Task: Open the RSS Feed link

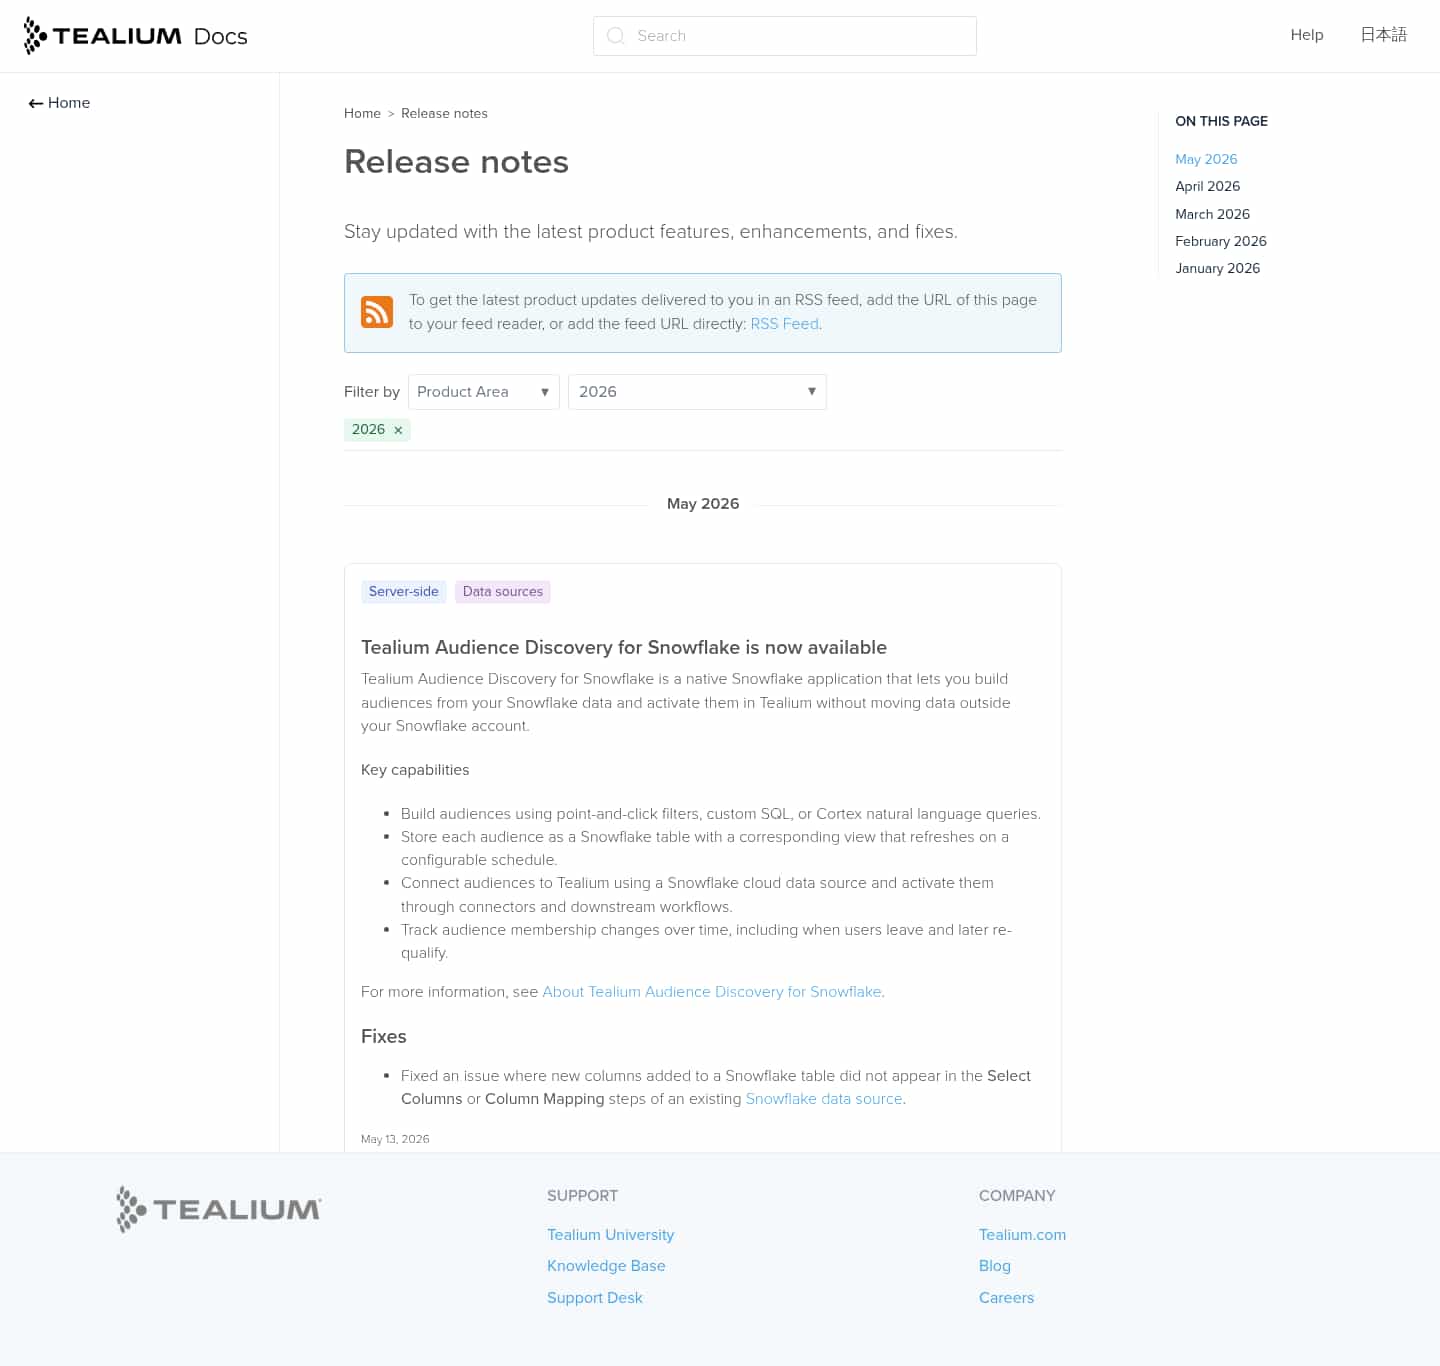Action: pyautogui.click(x=785, y=324)
